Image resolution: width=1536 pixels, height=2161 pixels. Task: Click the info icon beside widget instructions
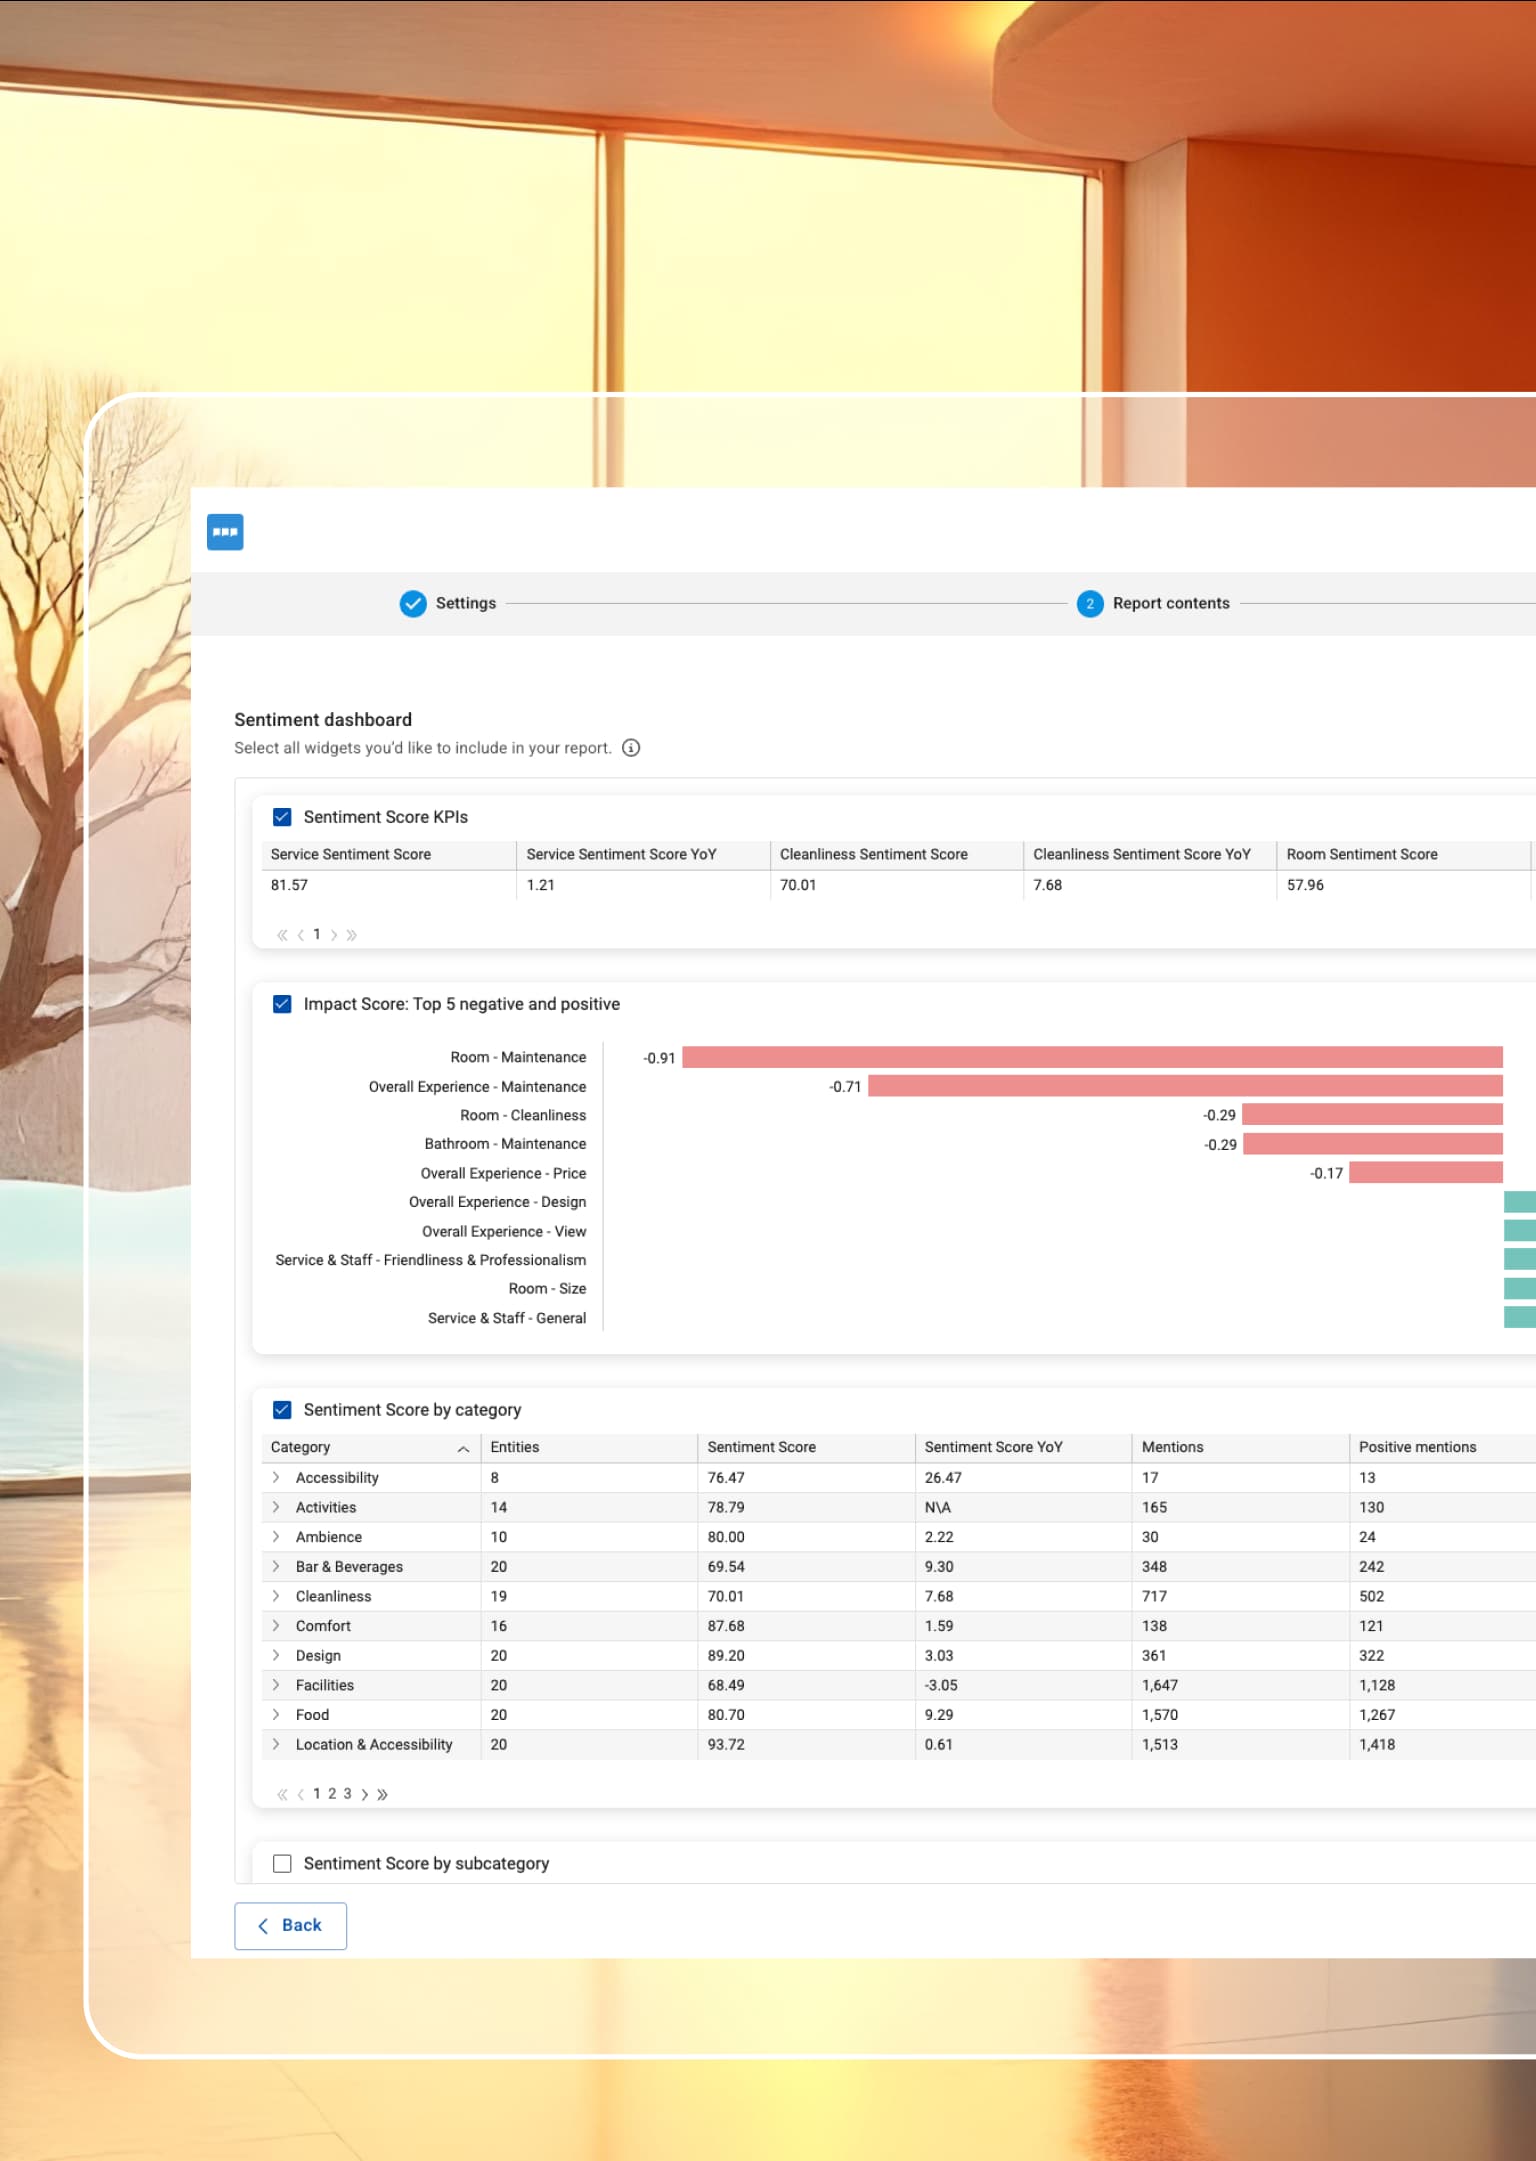pyautogui.click(x=631, y=748)
